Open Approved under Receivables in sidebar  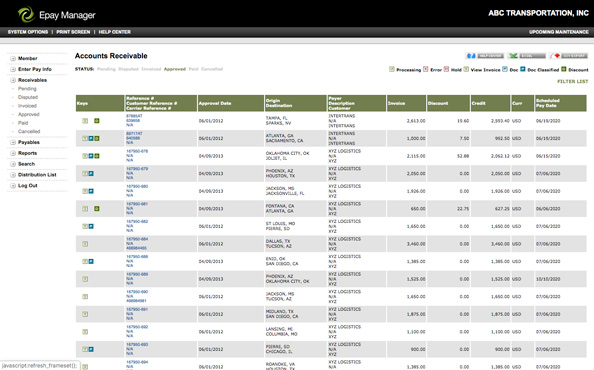tap(29, 114)
